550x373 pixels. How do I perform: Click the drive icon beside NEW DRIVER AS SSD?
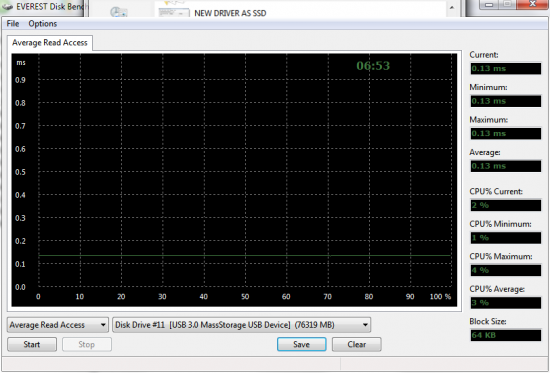click(x=174, y=12)
